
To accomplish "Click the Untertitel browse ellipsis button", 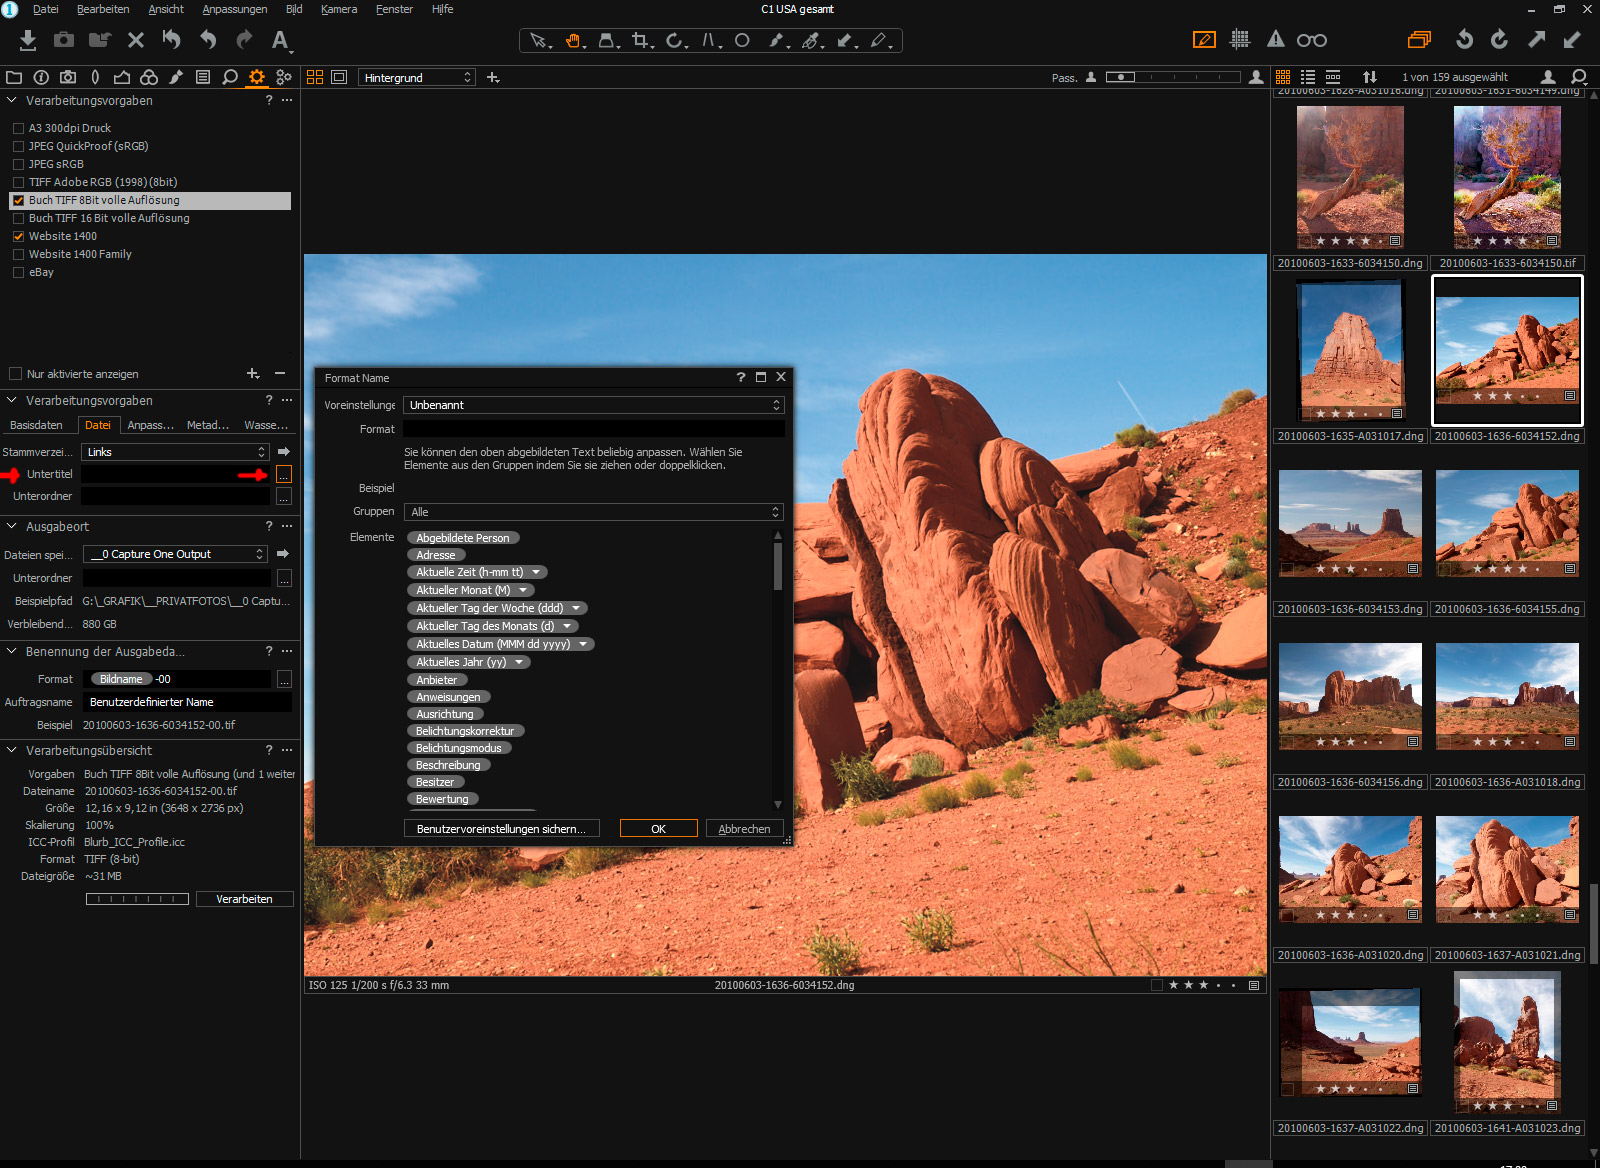I will 284,475.
